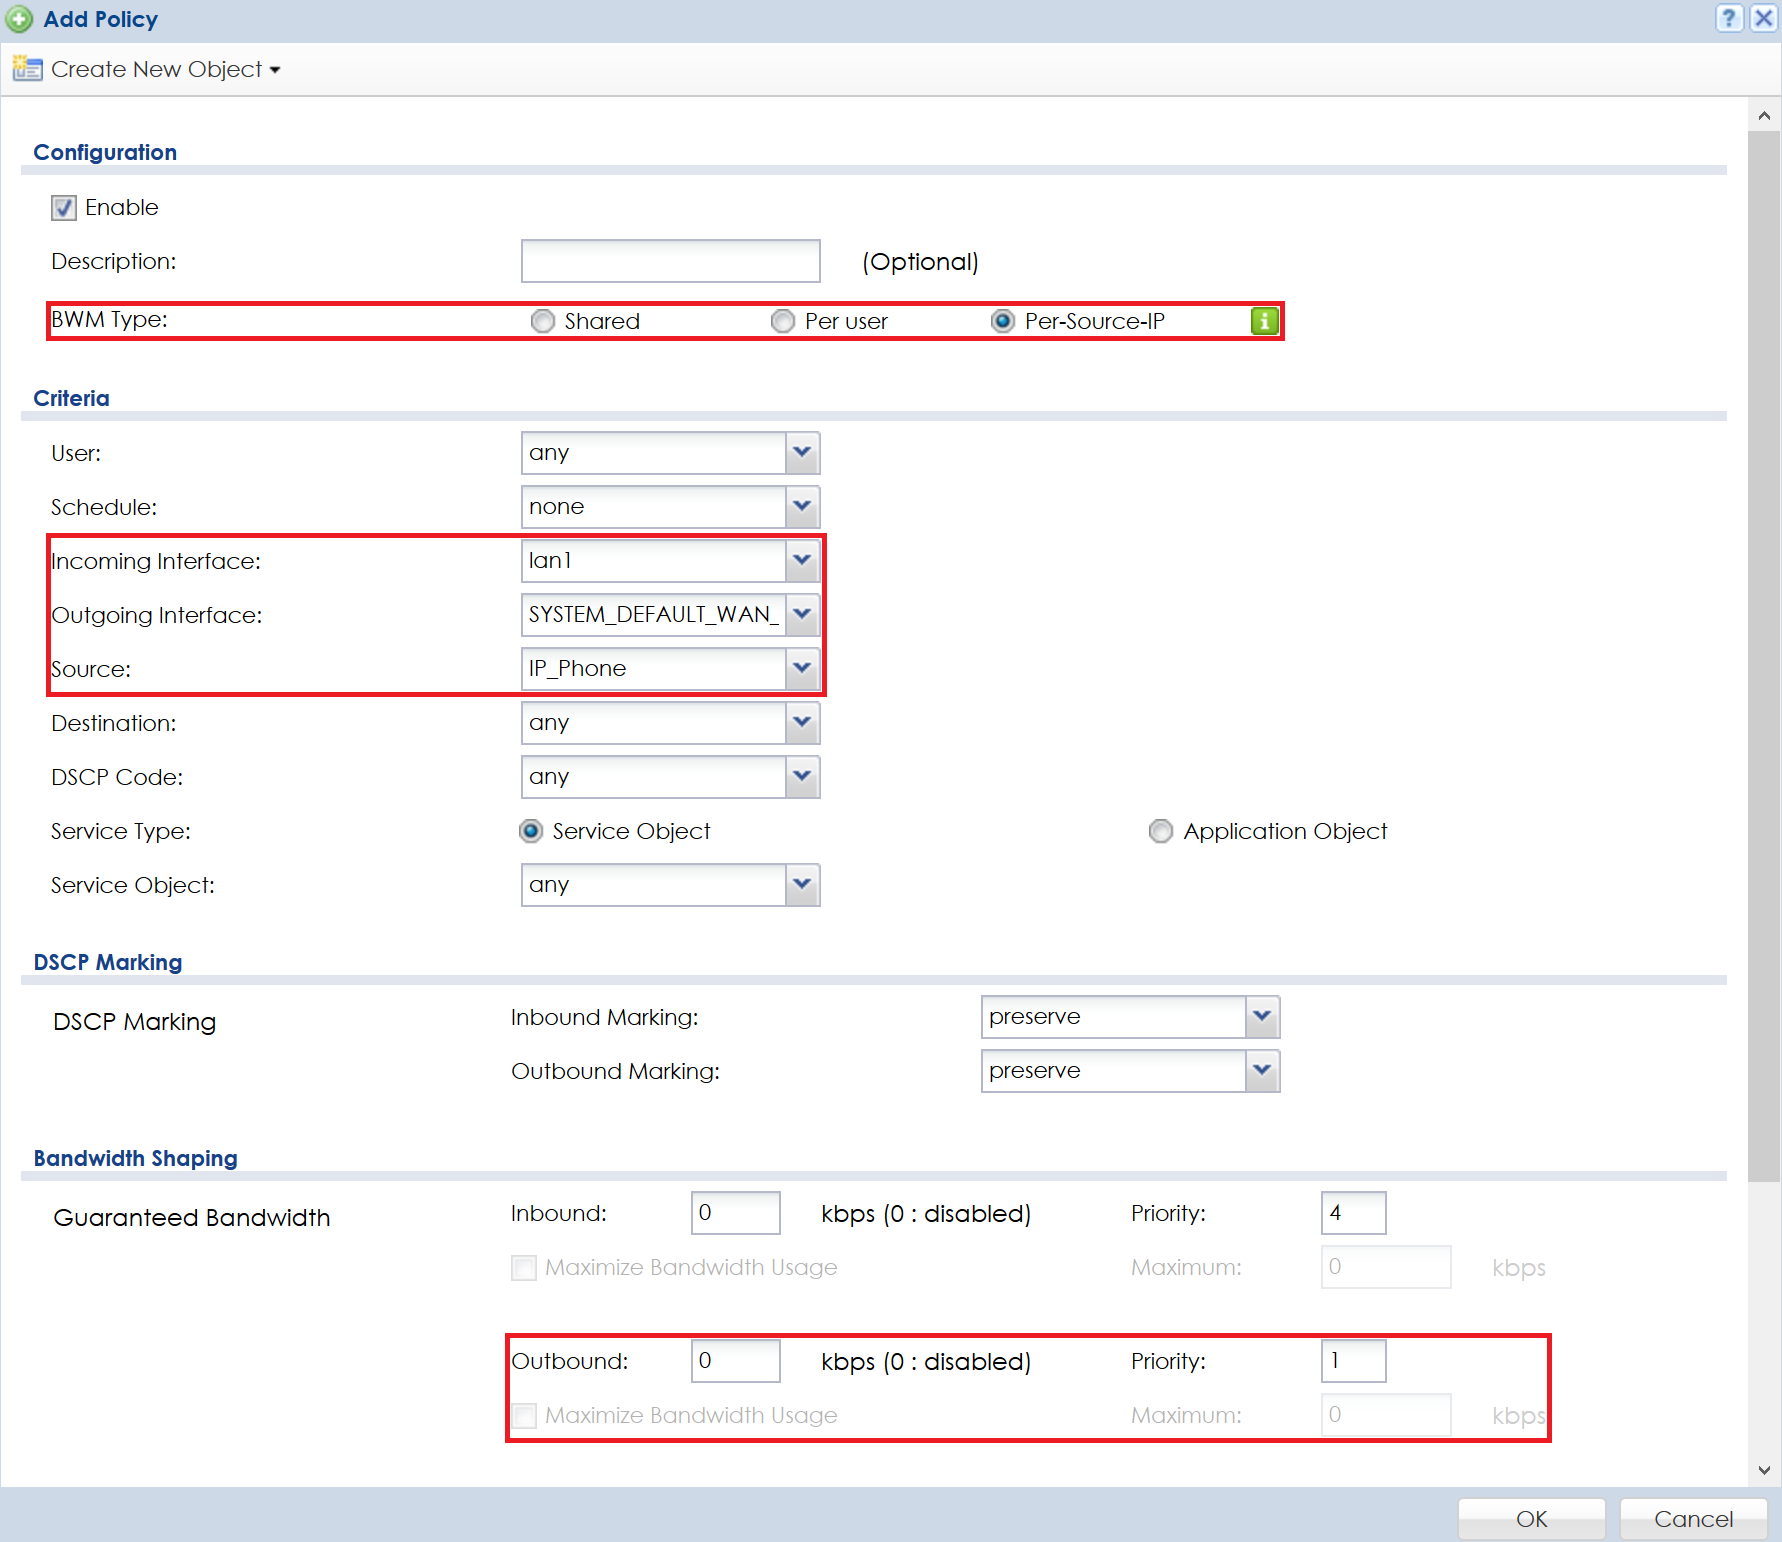
Task: Click the Description text field
Action: tap(670, 261)
